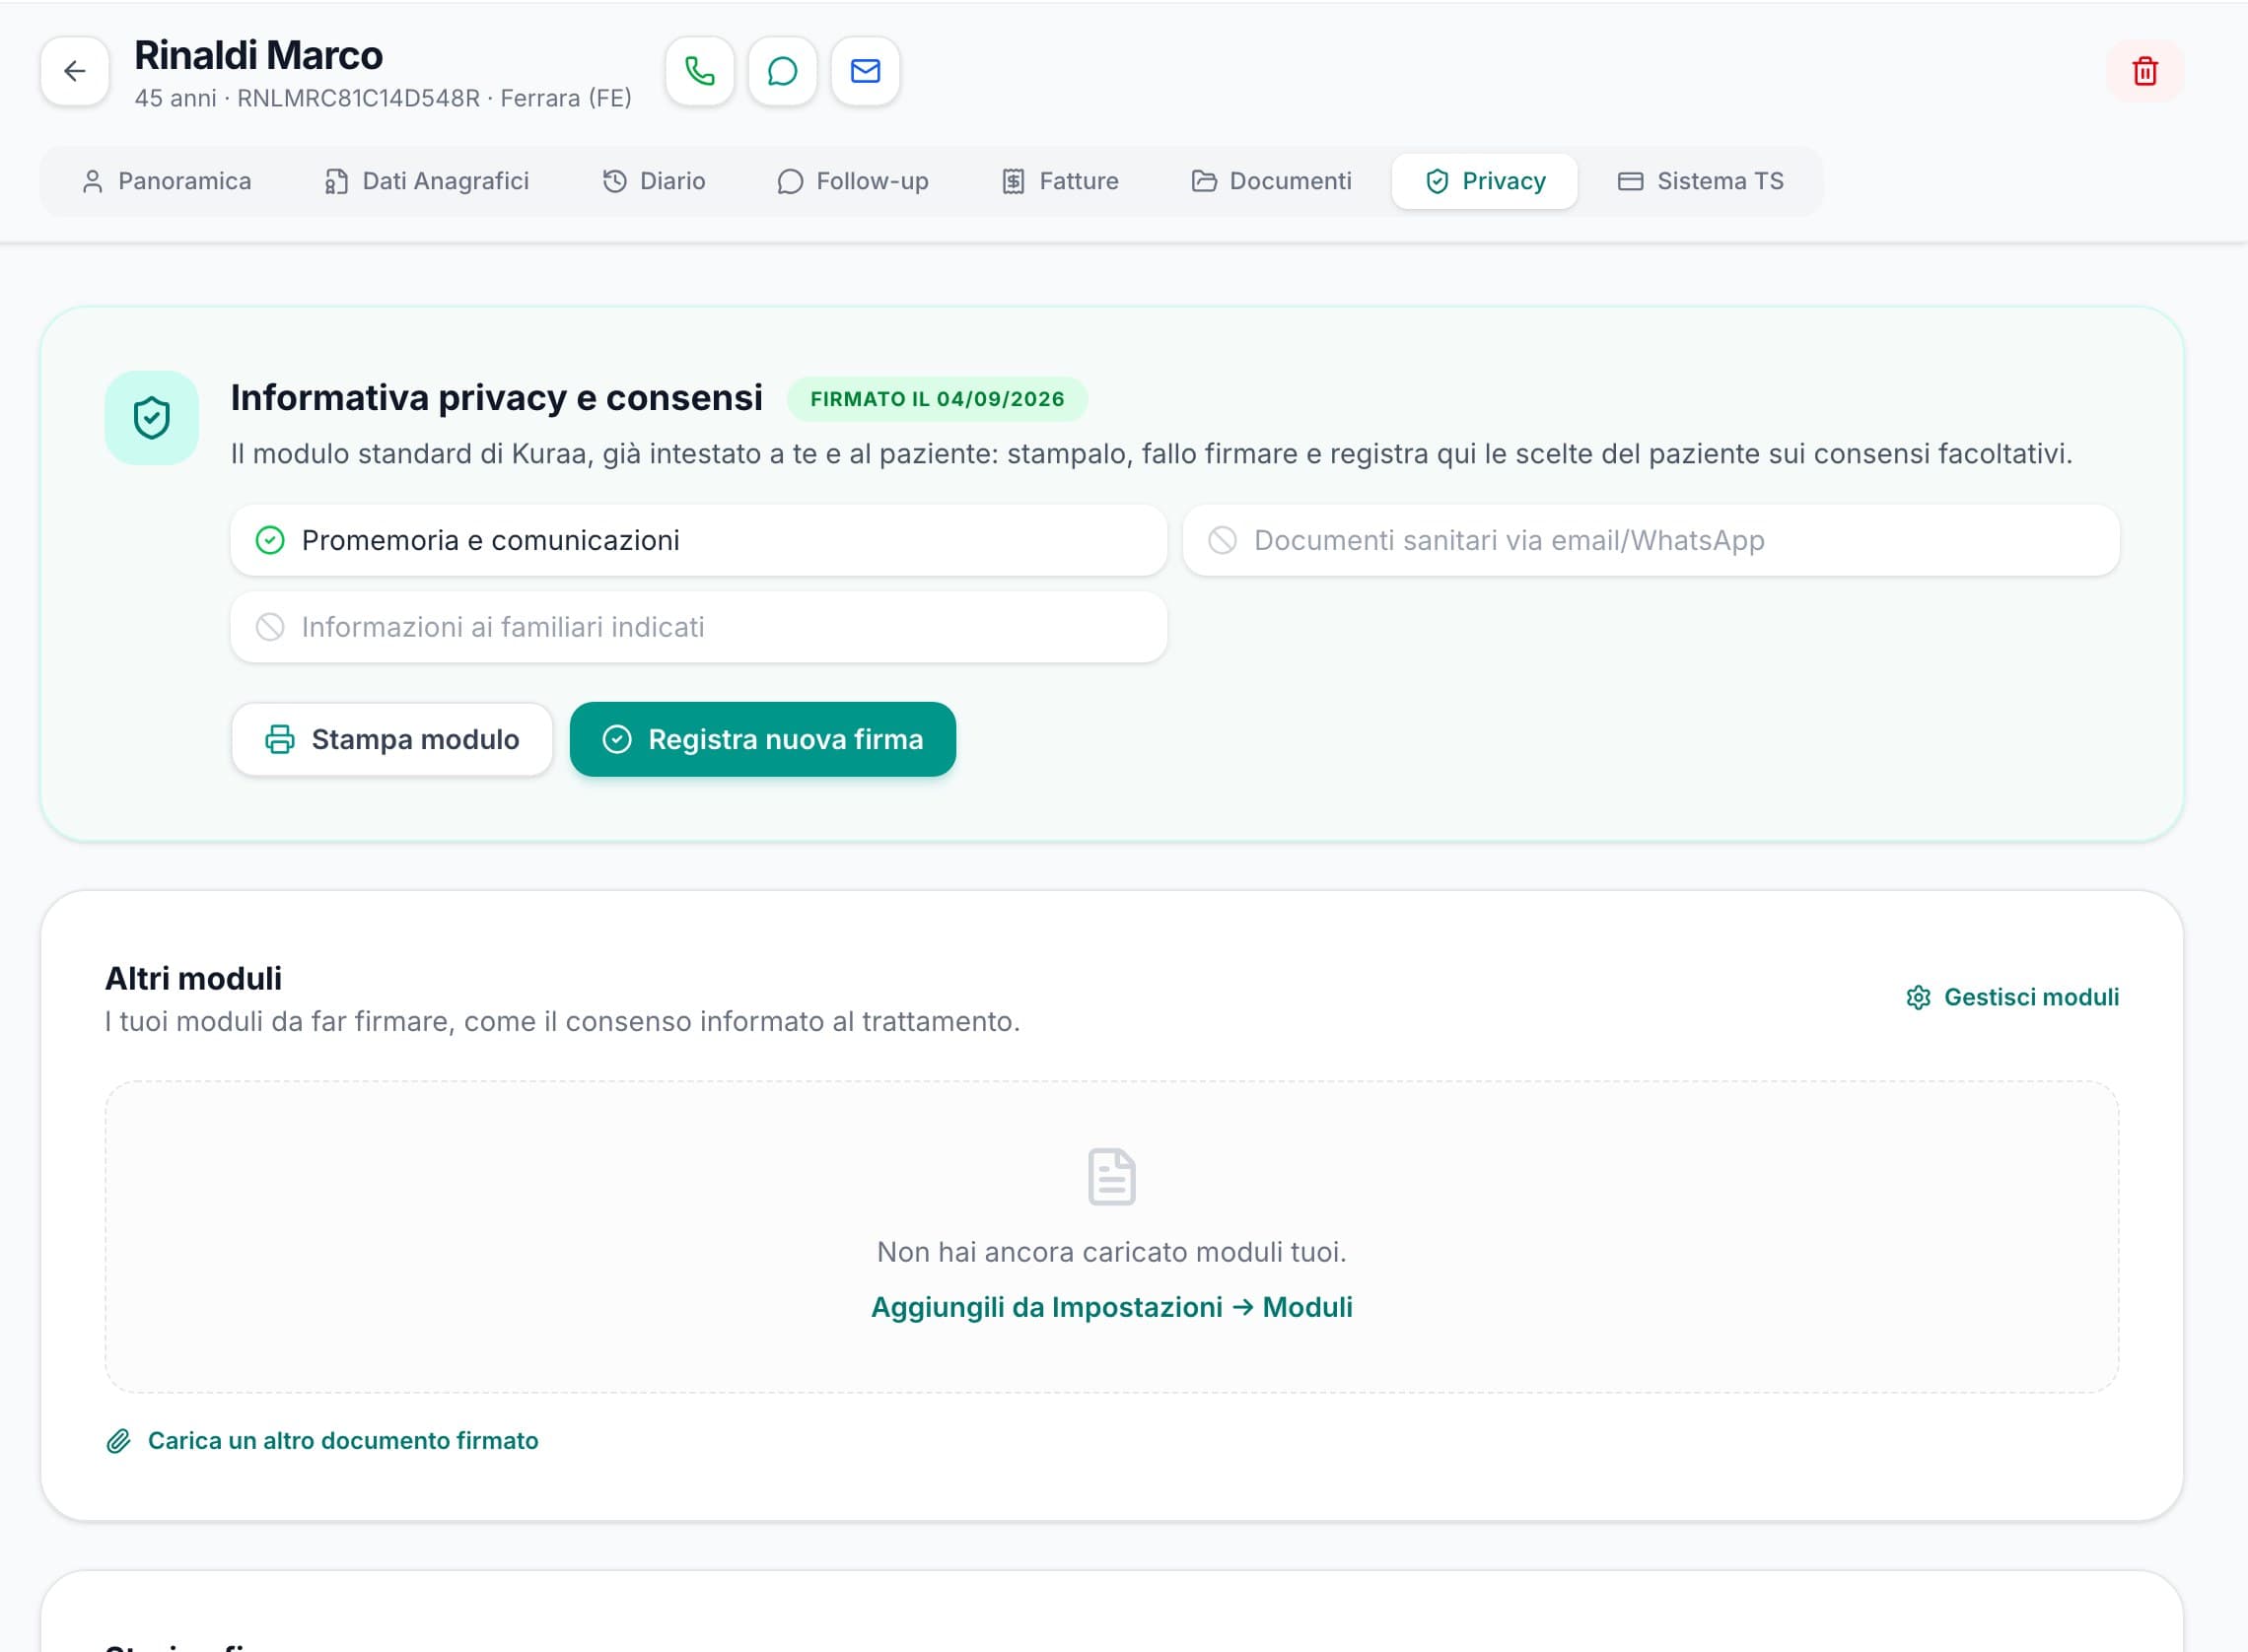Image resolution: width=2248 pixels, height=1652 pixels.
Task: Follow Aggiungili da Impostazioni → Moduli link
Action: (1111, 1307)
